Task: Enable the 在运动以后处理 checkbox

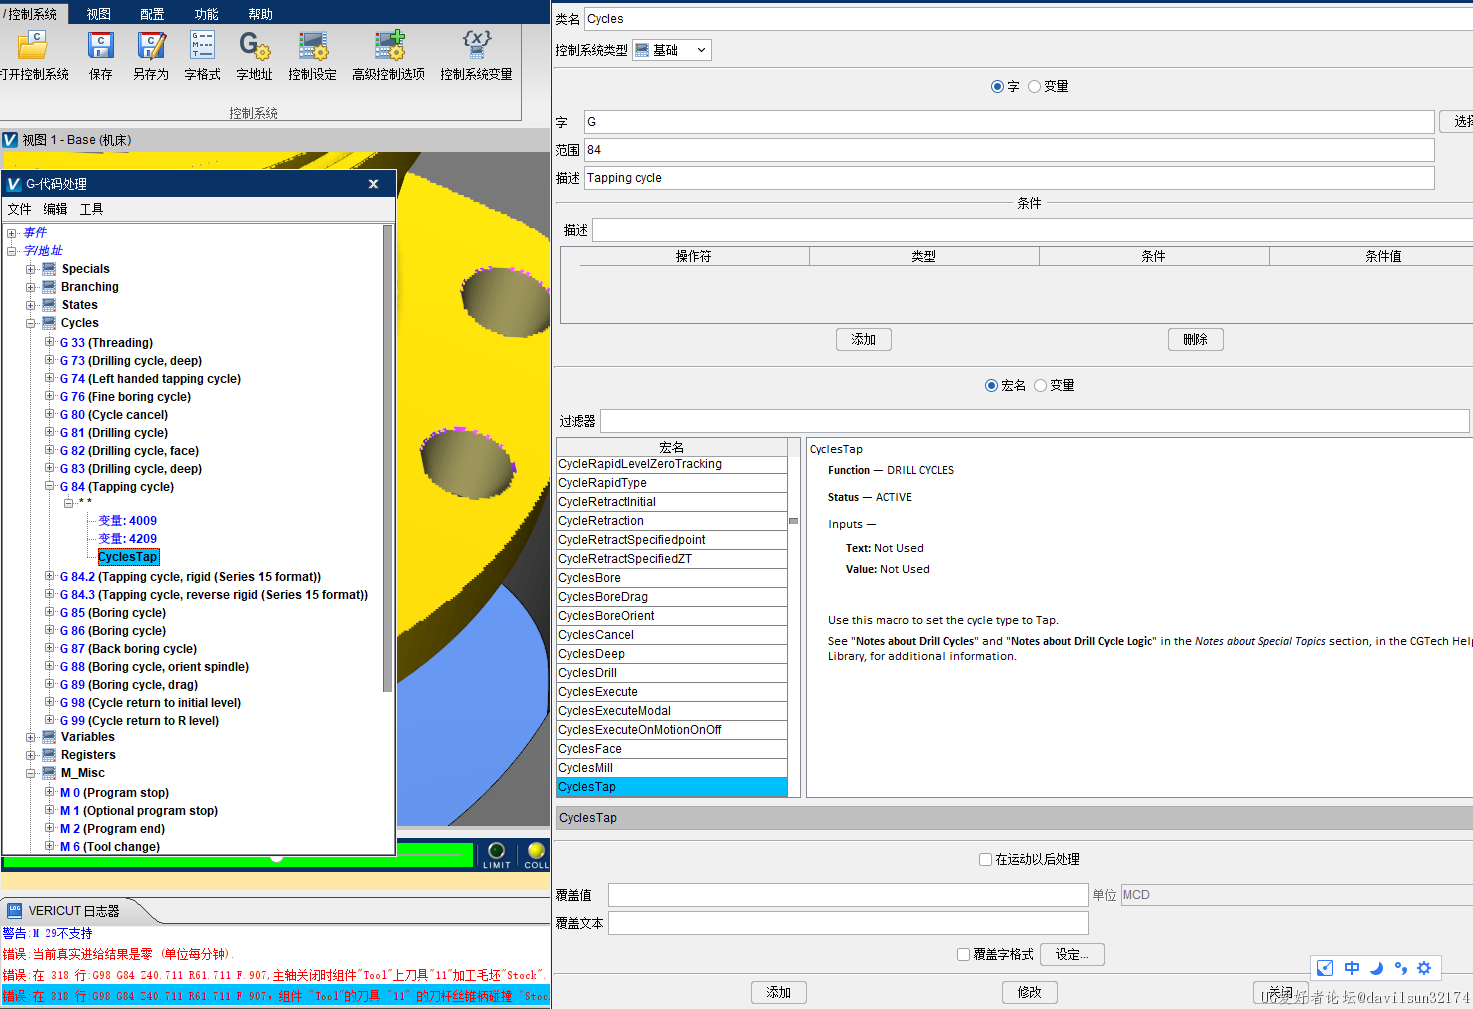Action: click(985, 859)
